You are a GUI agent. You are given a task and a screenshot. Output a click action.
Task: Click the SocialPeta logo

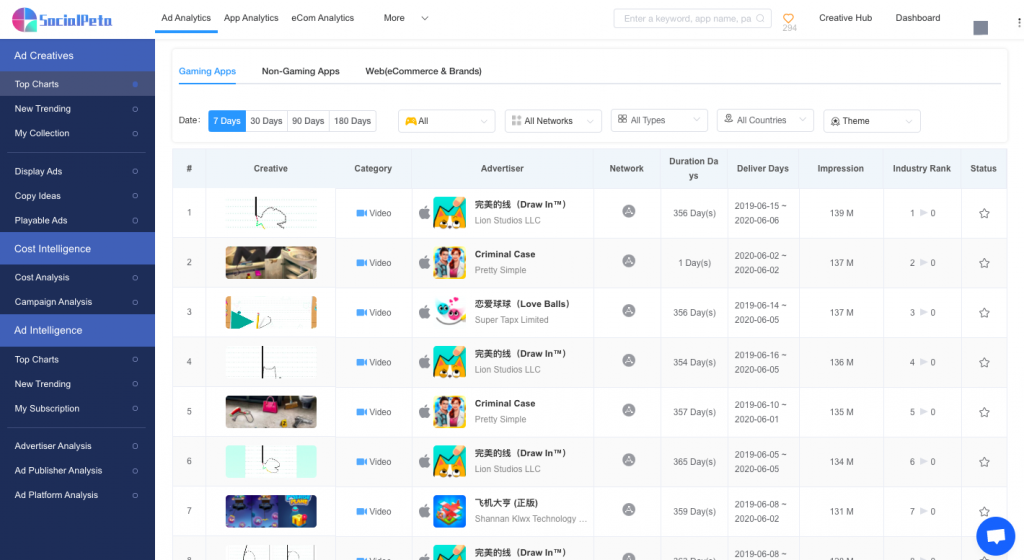62,20
